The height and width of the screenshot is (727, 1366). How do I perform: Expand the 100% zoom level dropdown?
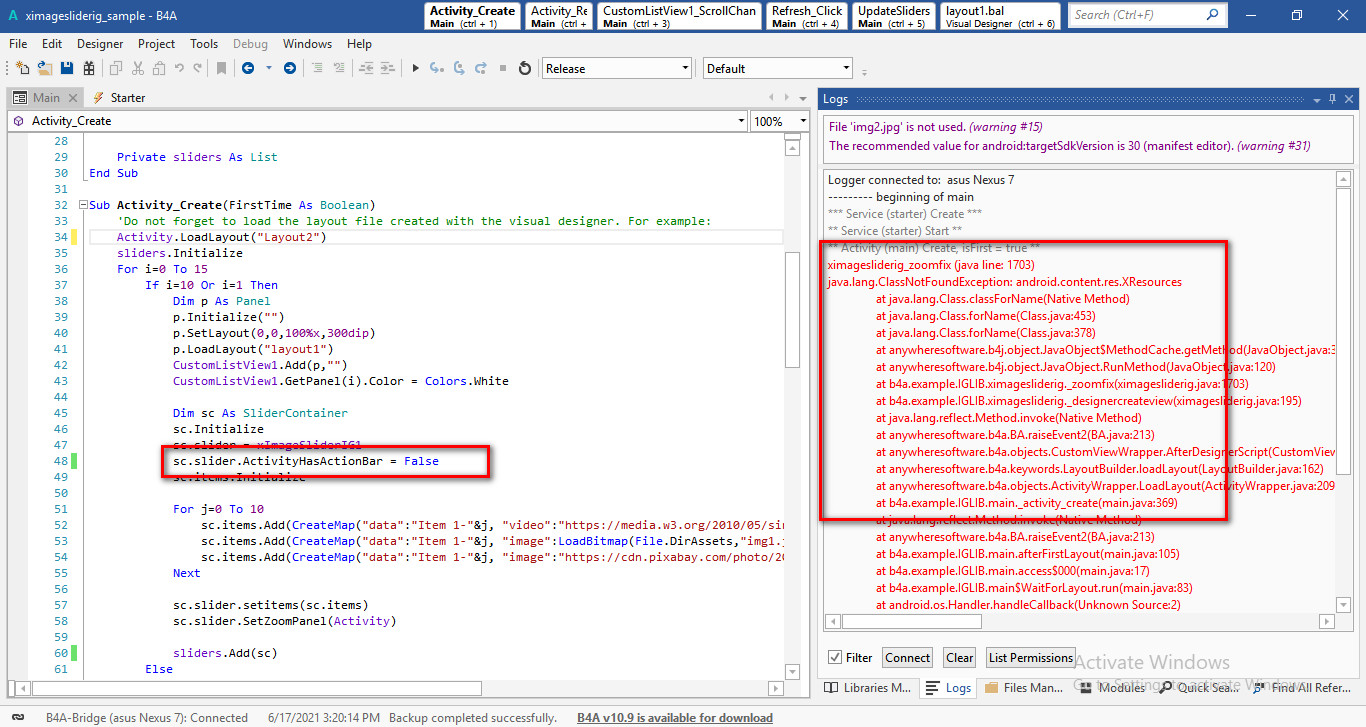(802, 121)
